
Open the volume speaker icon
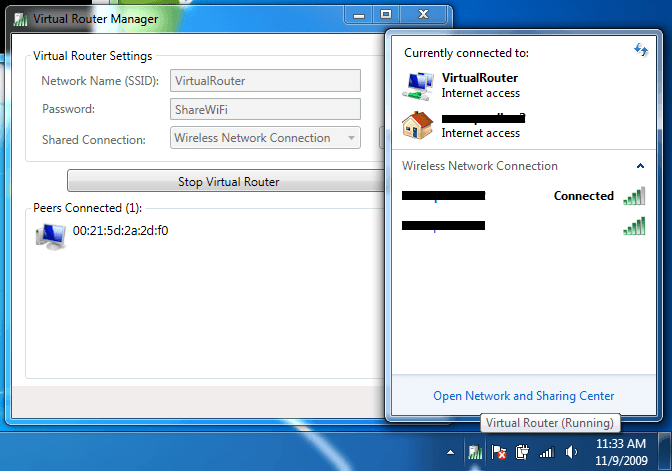(570, 452)
